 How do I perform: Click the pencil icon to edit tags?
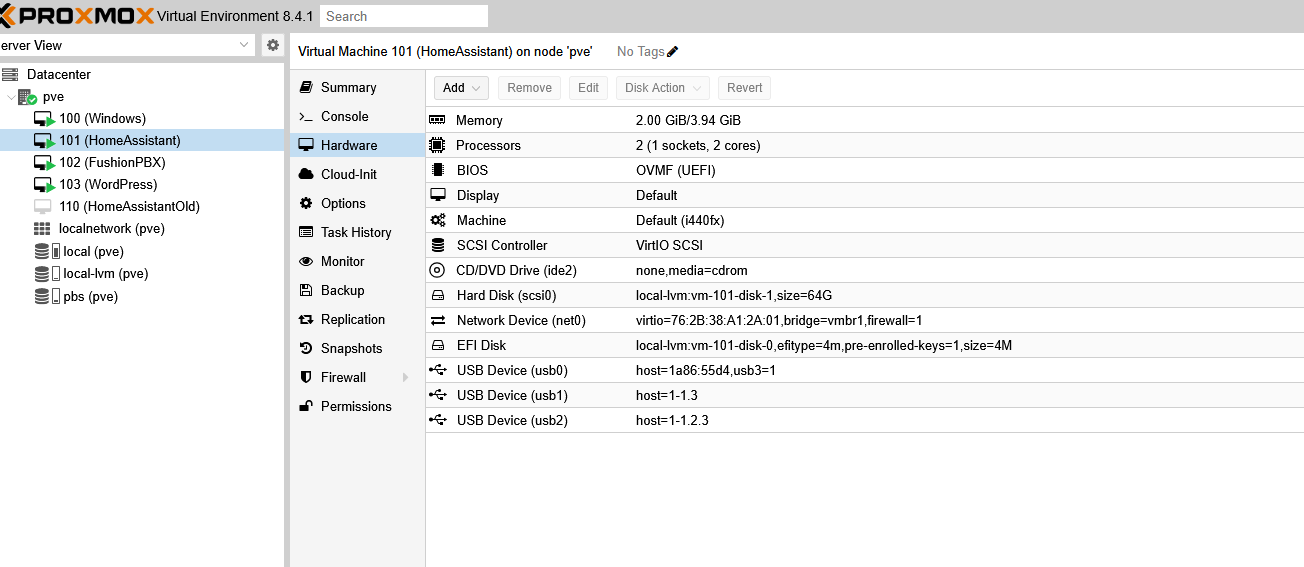[x=672, y=52]
